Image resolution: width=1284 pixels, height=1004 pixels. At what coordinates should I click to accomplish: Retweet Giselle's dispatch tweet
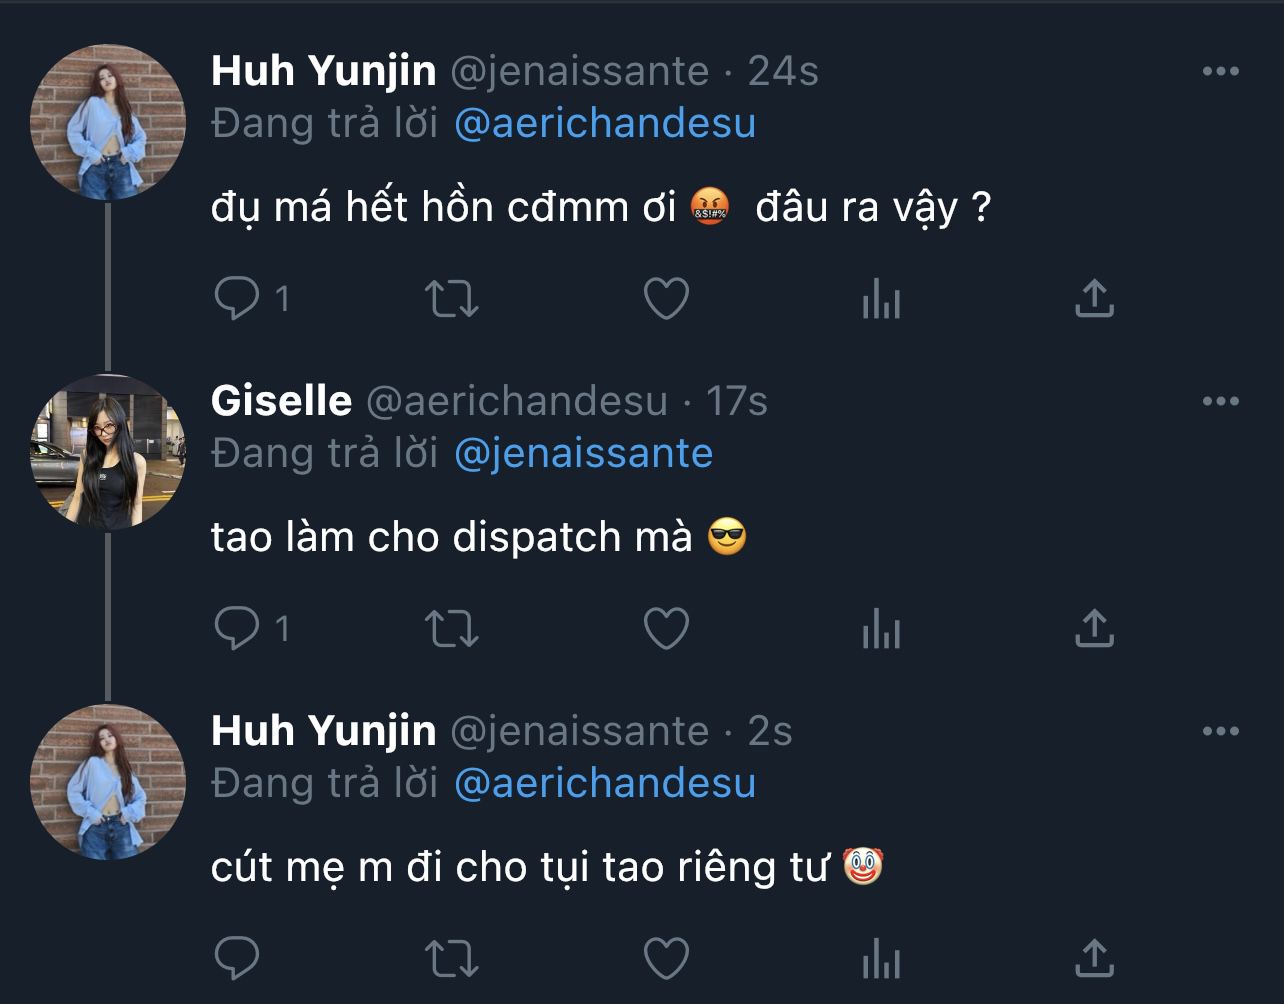click(x=452, y=628)
